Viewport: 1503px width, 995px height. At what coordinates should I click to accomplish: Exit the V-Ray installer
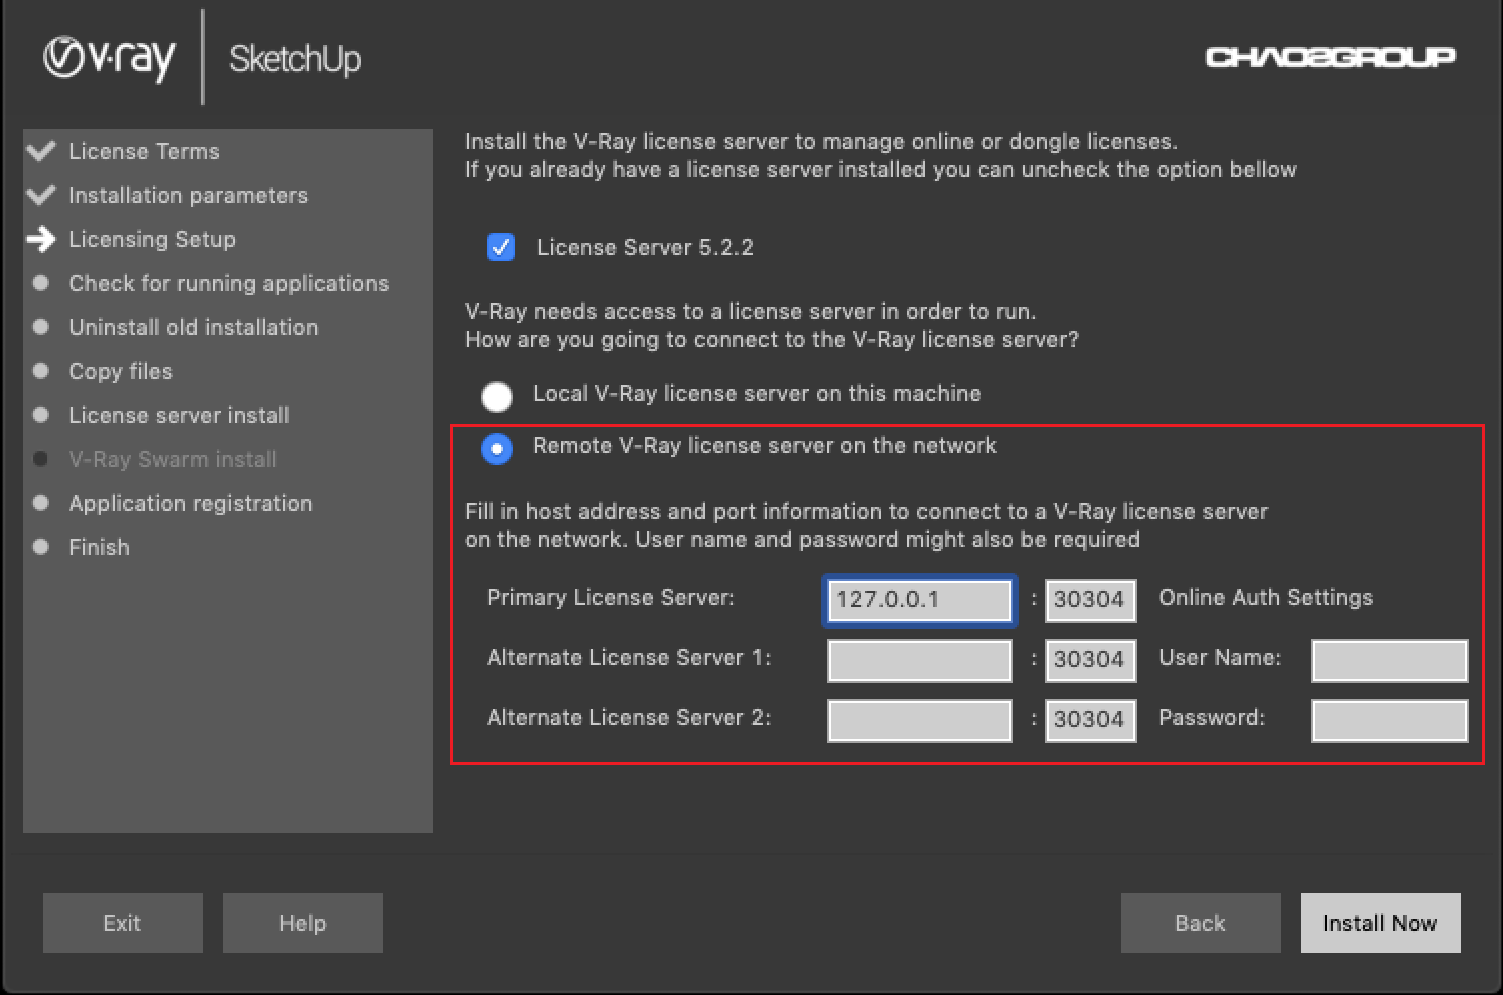click(122, 923)
